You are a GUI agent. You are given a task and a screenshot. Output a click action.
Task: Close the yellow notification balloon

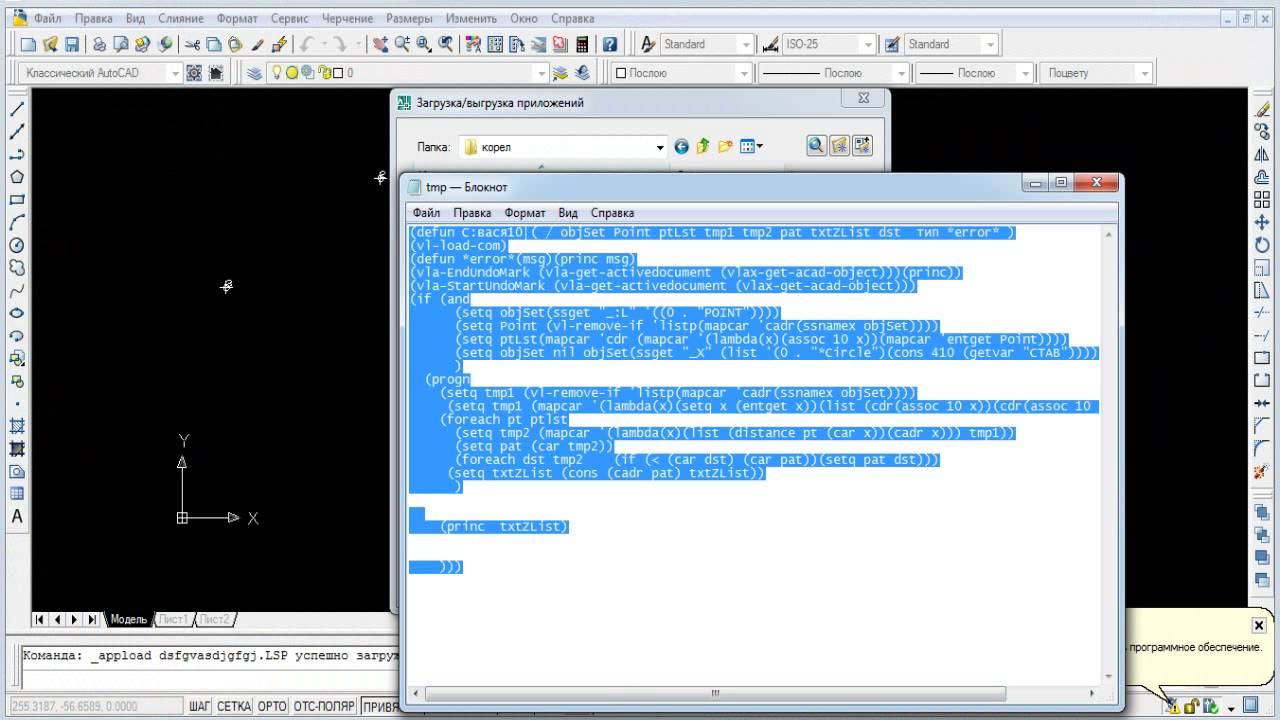coord(1259,625)
